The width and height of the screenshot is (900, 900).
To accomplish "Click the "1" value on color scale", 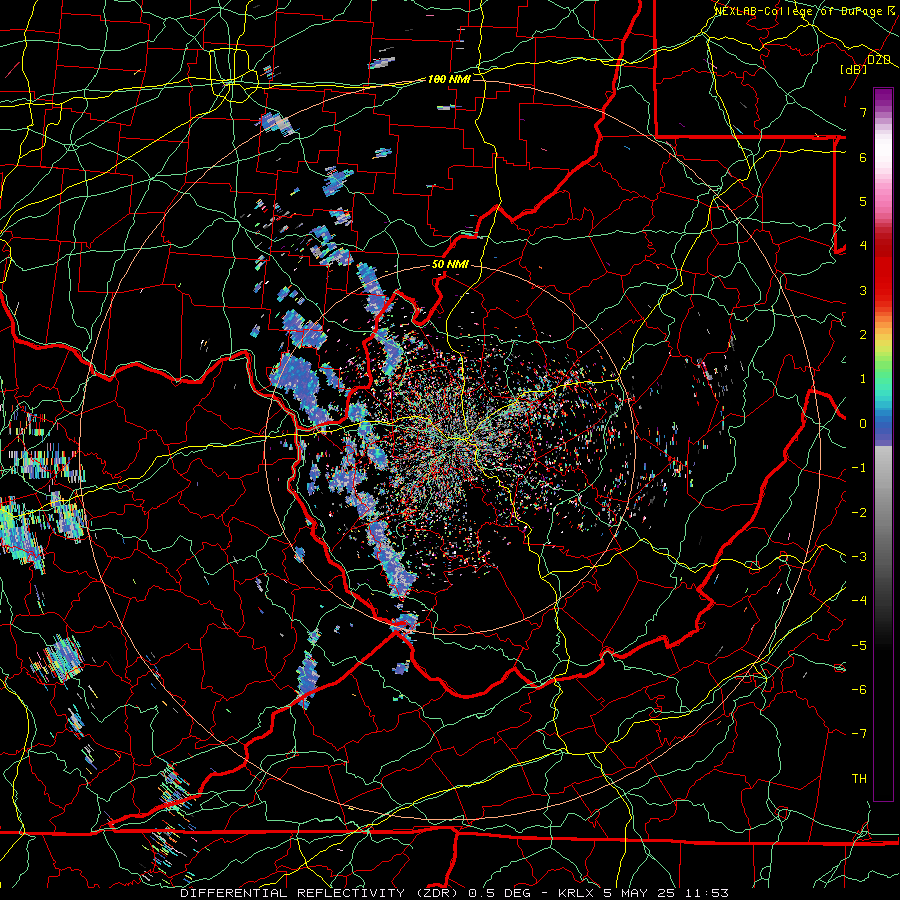I will pyautogui.click(x=863, y=379).
